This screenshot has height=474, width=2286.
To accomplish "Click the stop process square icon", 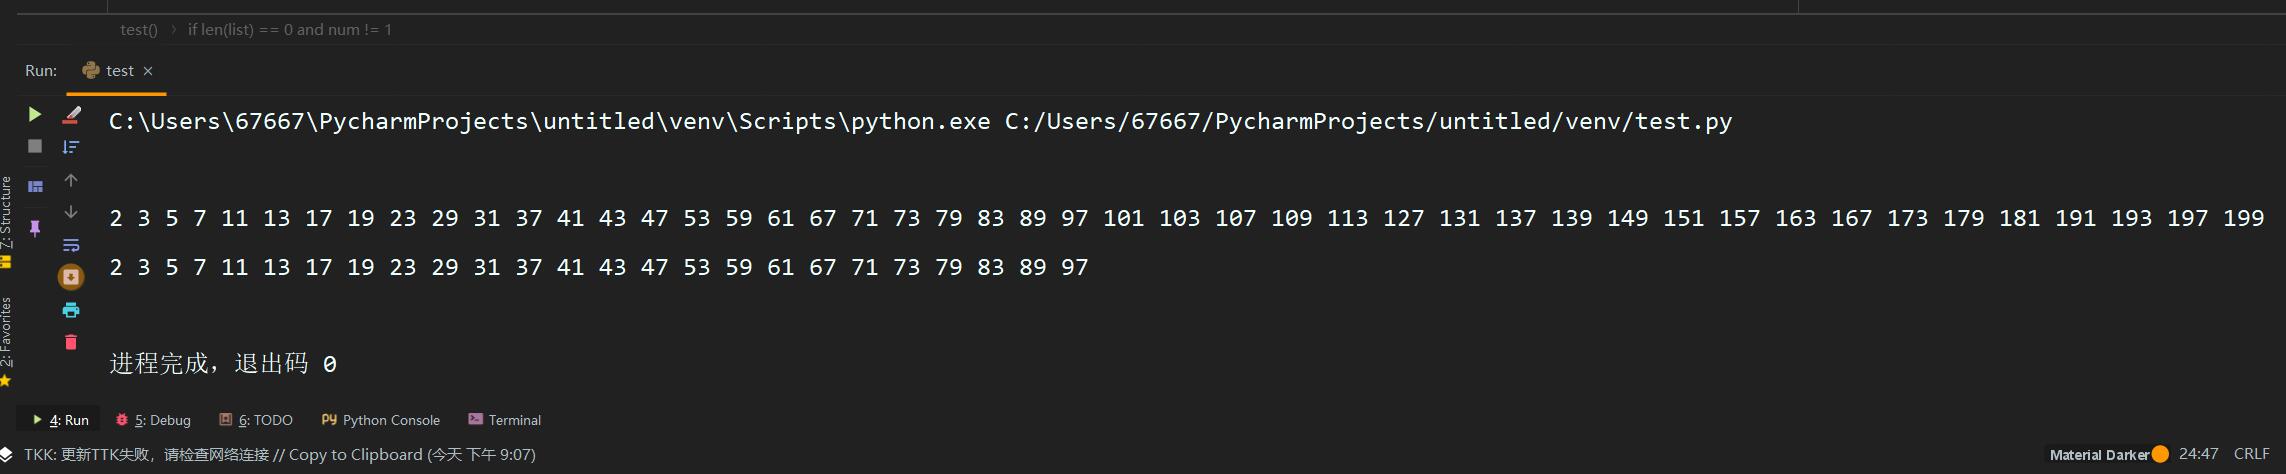I will (35, 146).
